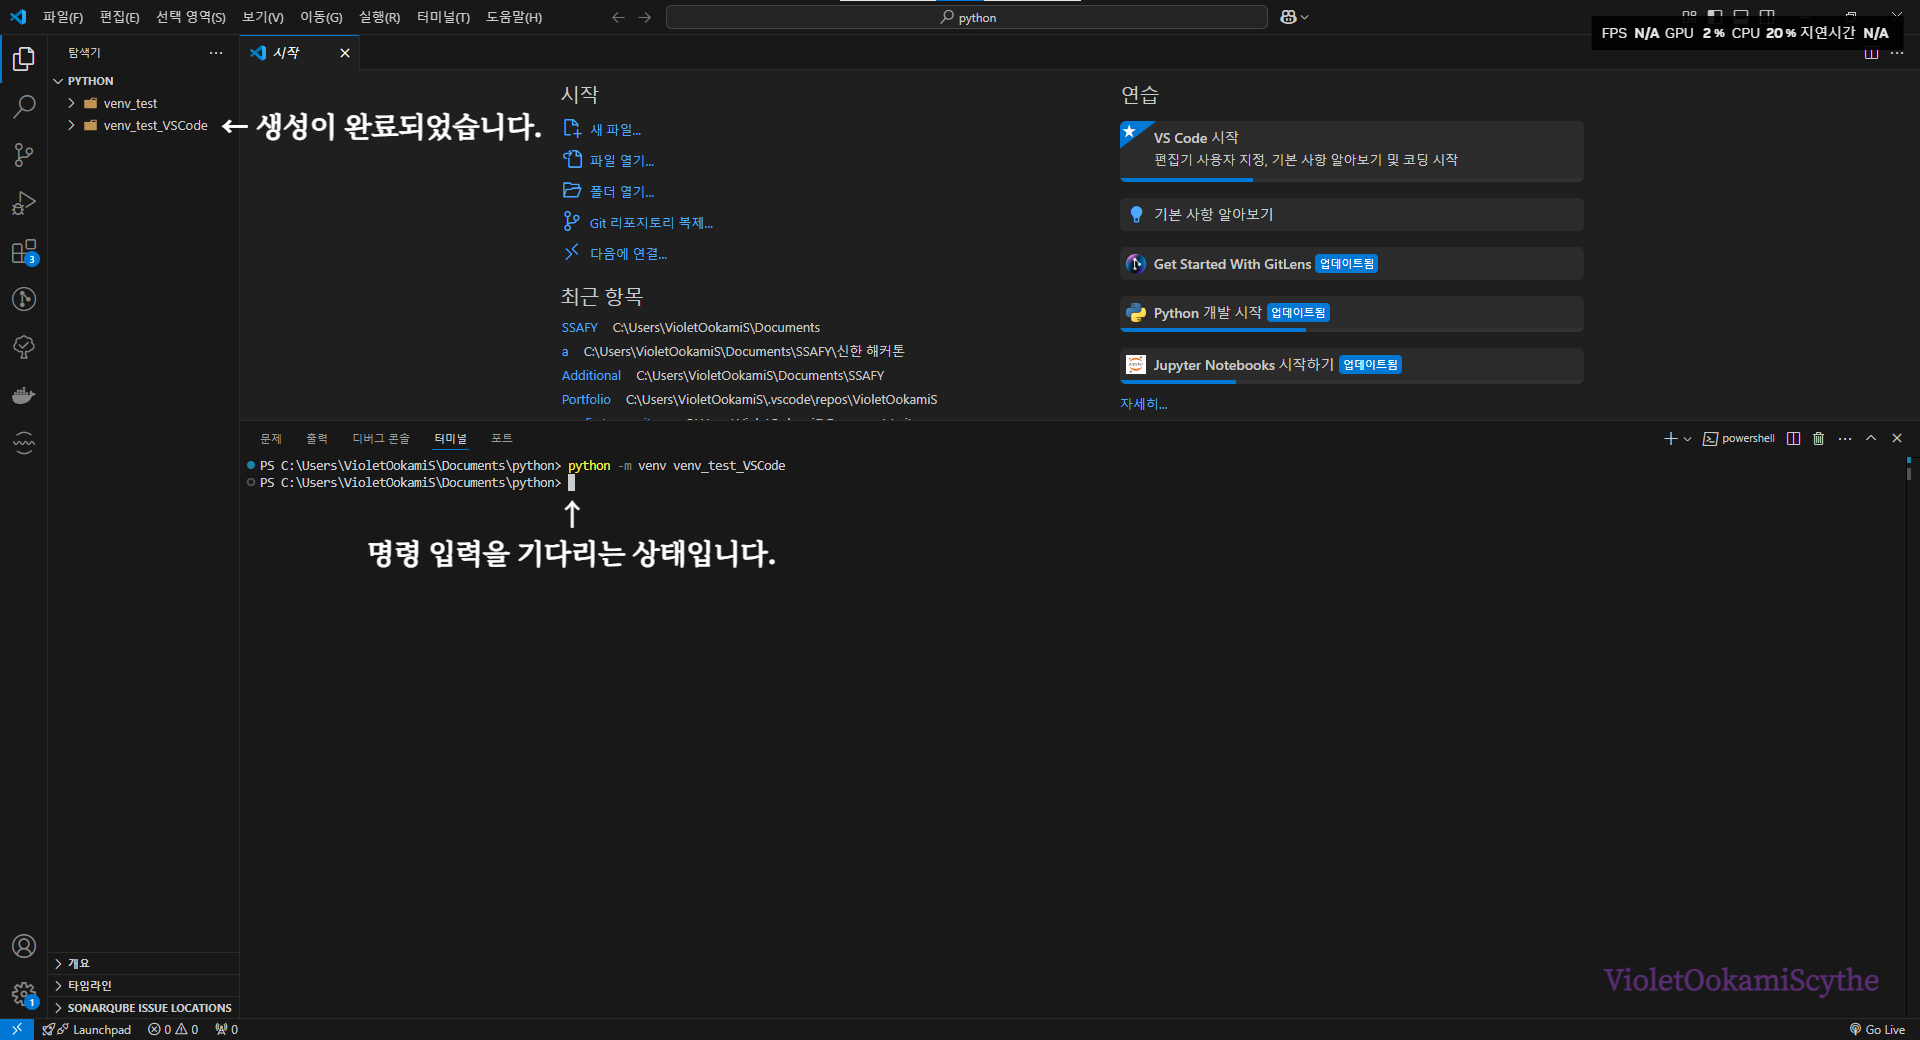
Task: Go forward with the navigation arrow
Action: (x=645, y=17)
